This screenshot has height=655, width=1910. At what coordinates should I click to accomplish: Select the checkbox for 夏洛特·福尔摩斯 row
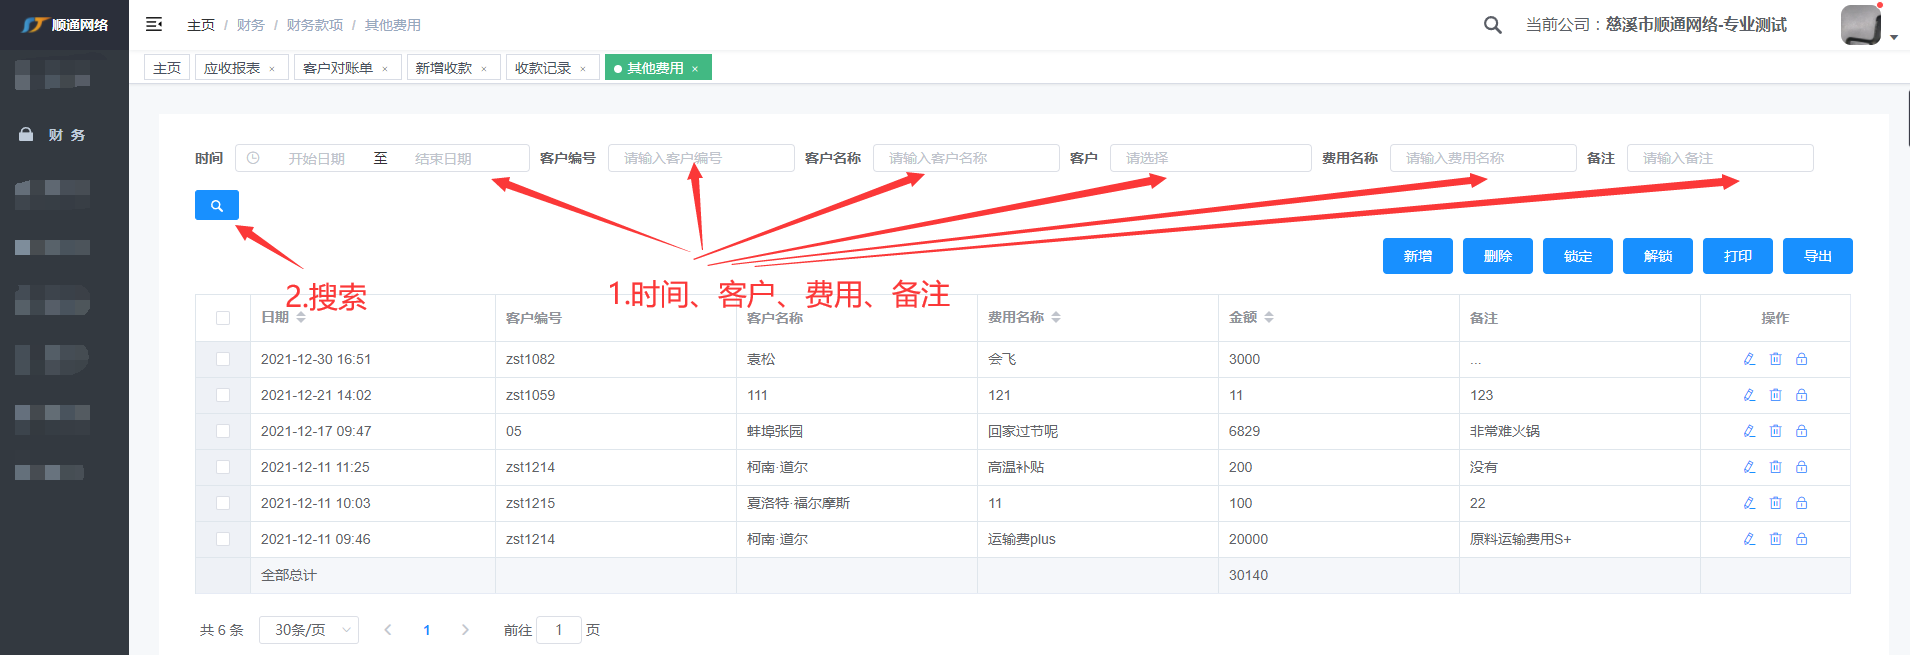tap(223, 503)
